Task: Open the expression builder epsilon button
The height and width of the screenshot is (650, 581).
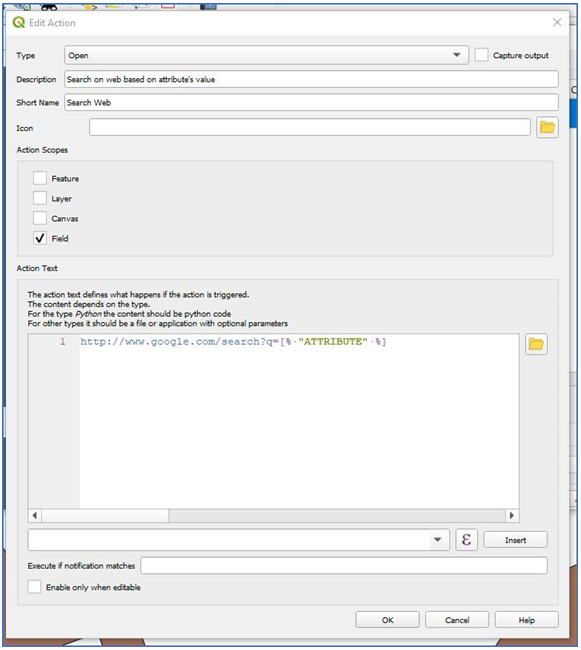Action: [x=466, y=540]
